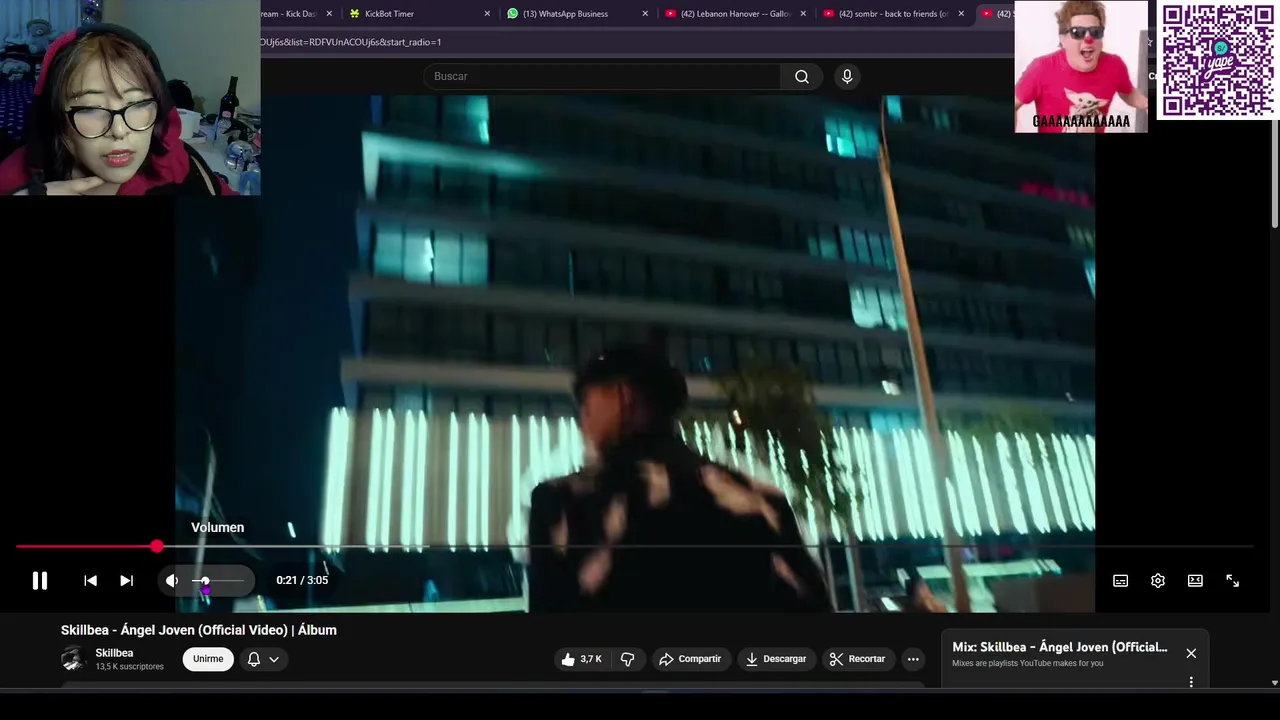This screenshot has width=1280, height=720.
Task: Clip the video with Recortar
Action: [858, 659]
